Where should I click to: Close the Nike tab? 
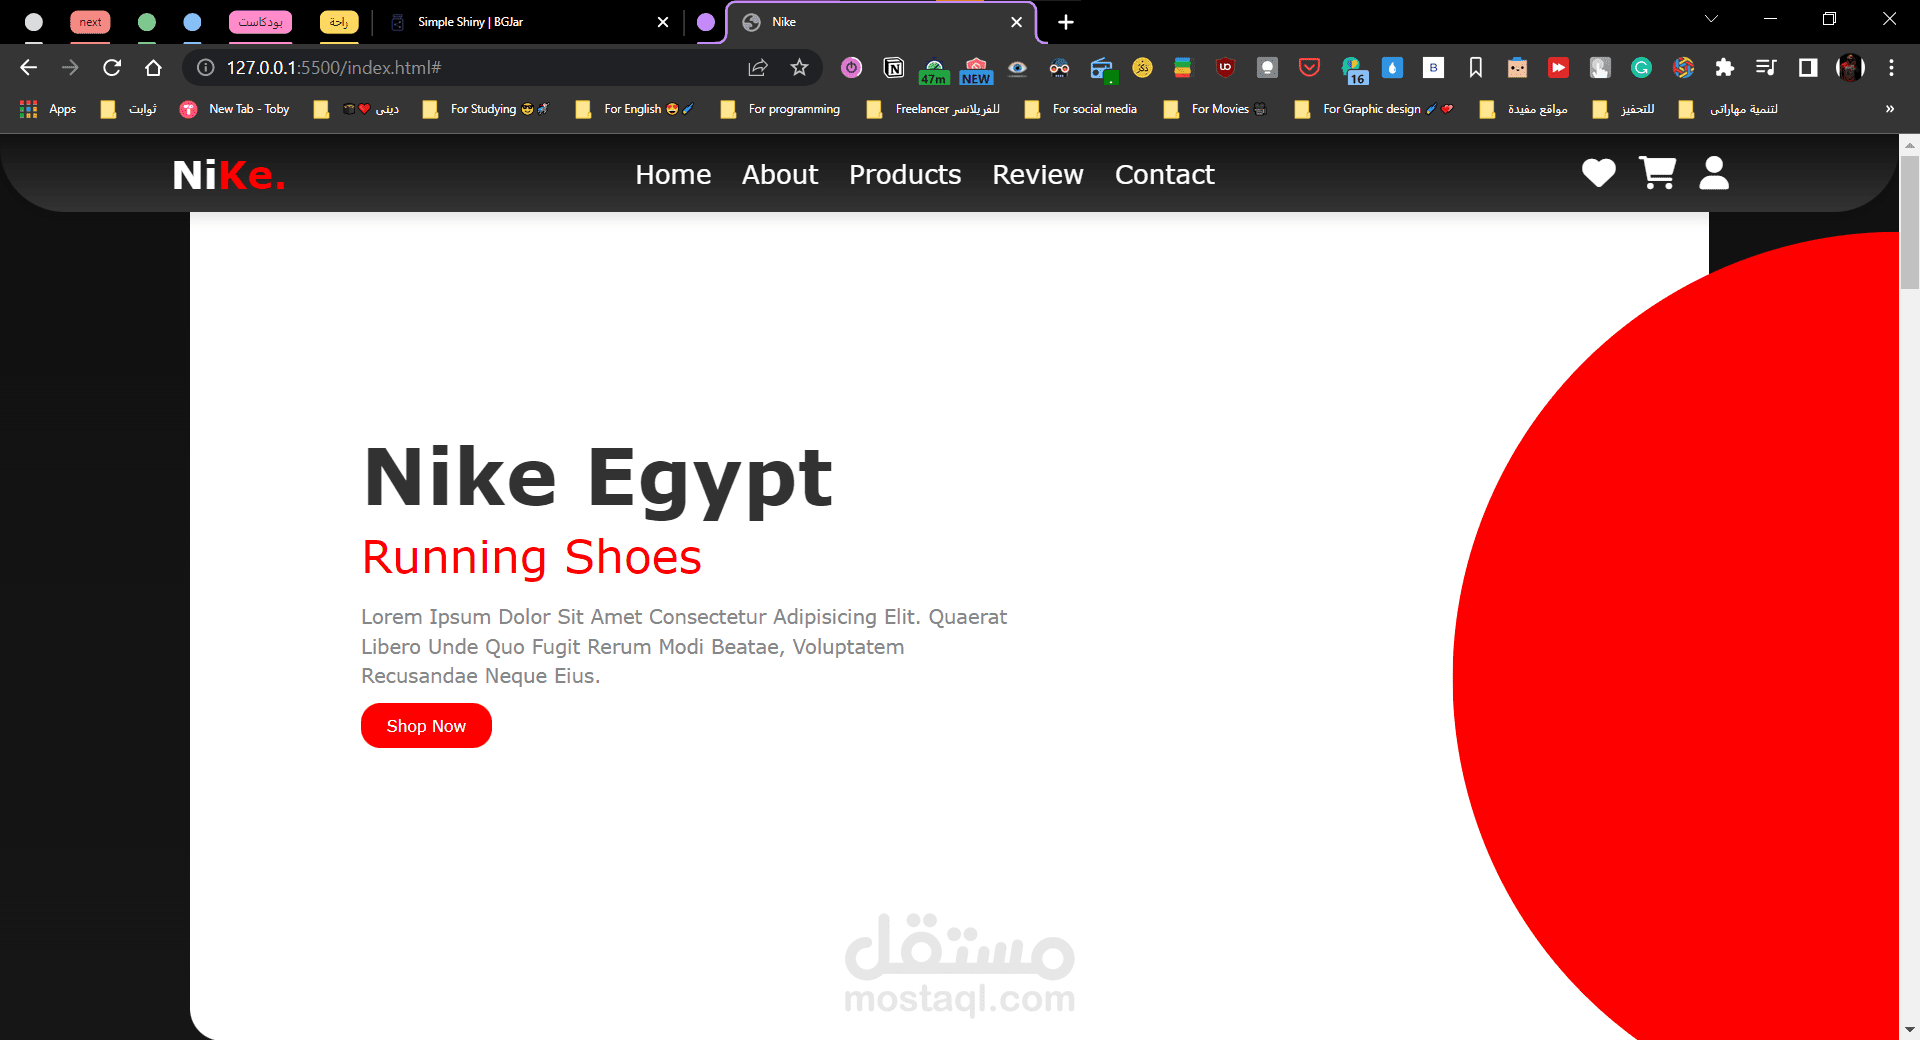1016,22
